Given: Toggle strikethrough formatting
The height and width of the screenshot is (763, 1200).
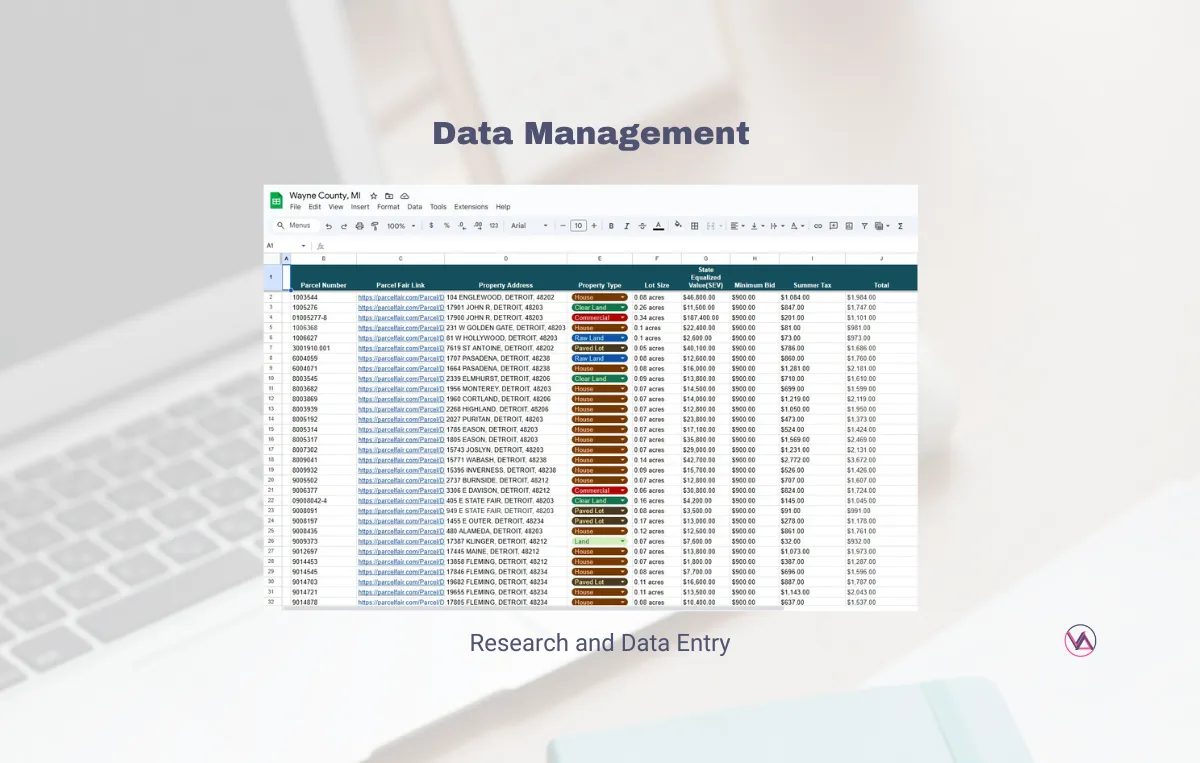Looking at the screenshot, I should pyautogui.click(x=642, y=226).
